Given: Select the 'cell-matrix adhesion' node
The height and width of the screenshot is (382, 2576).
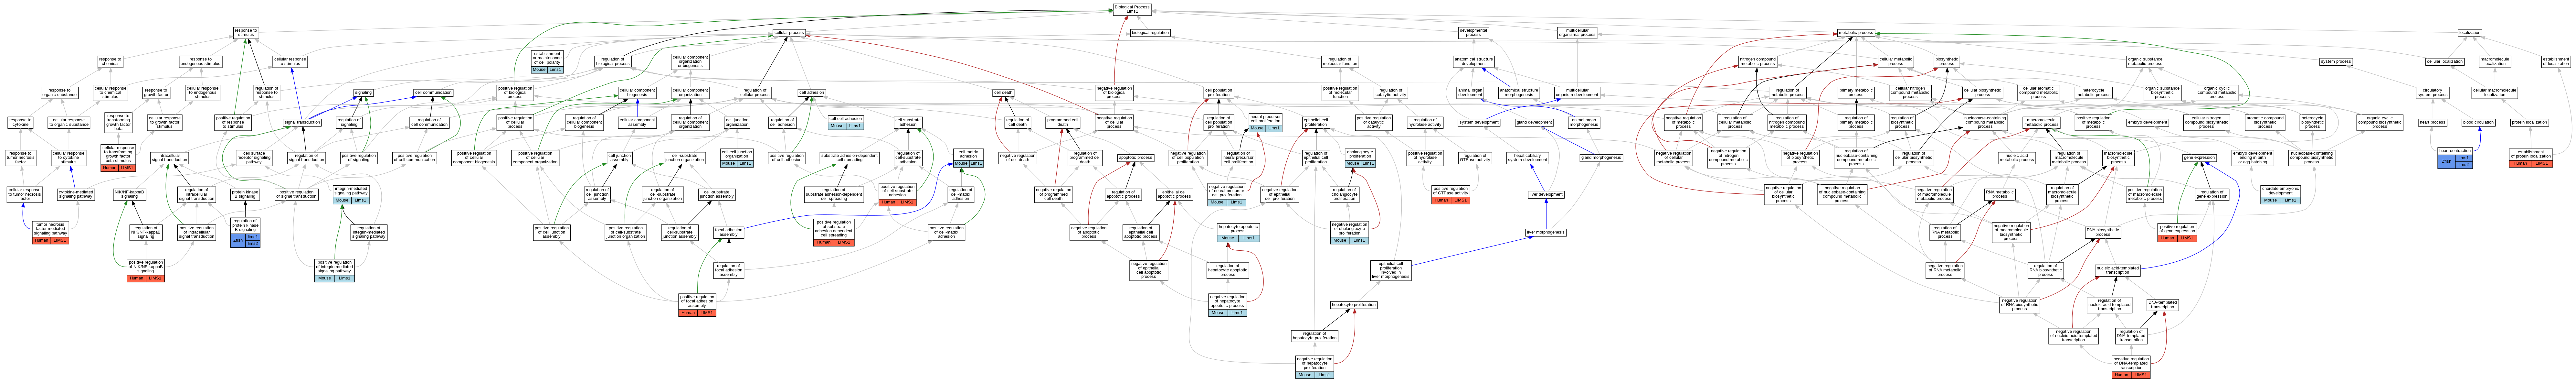Looking at the screenshot, I should (968, 158).
